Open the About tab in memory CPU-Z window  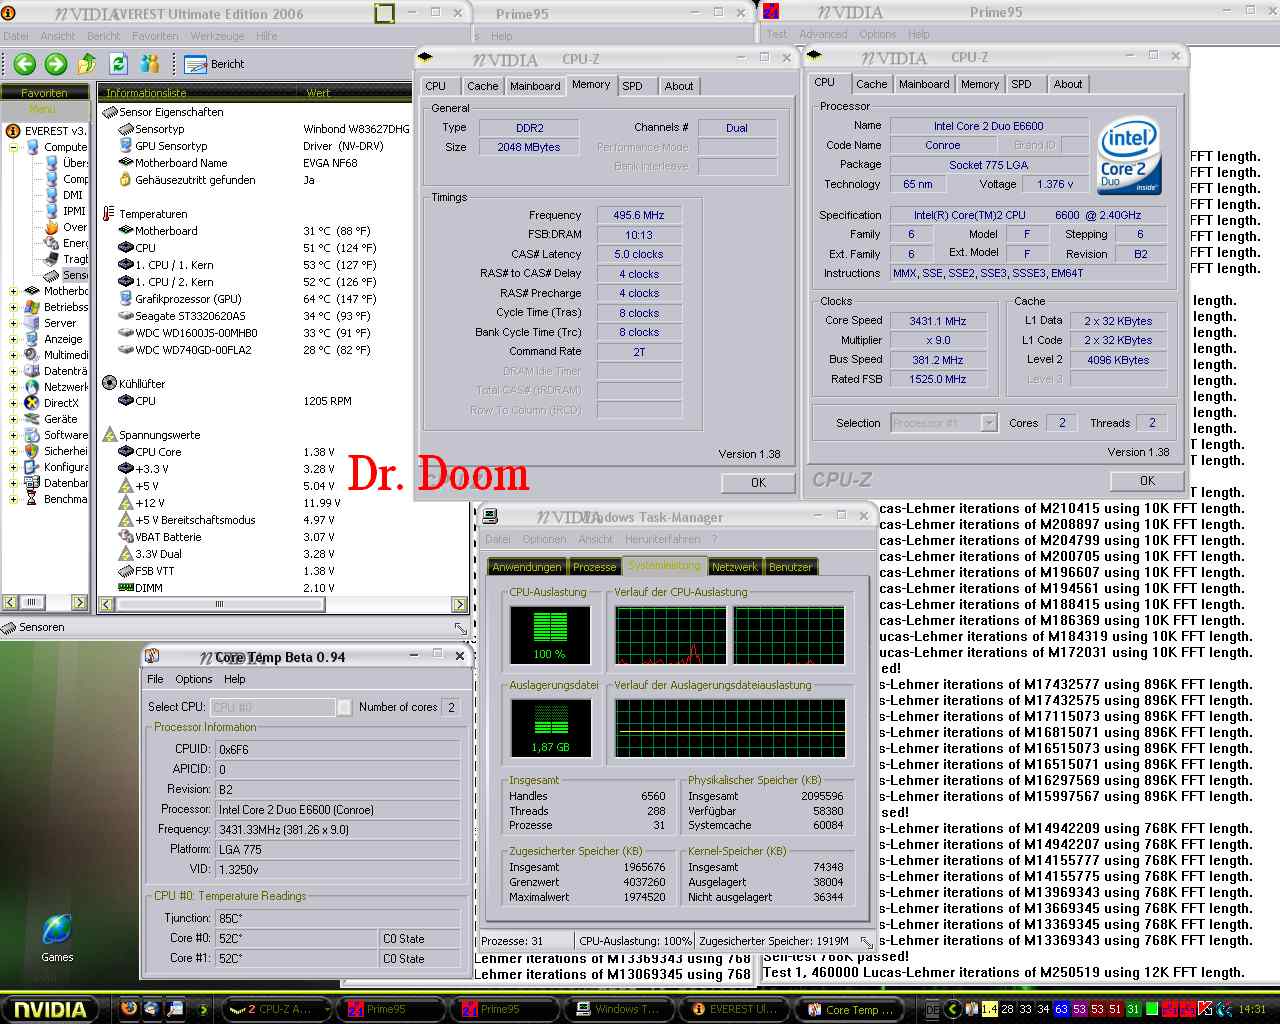pos(679,86)
